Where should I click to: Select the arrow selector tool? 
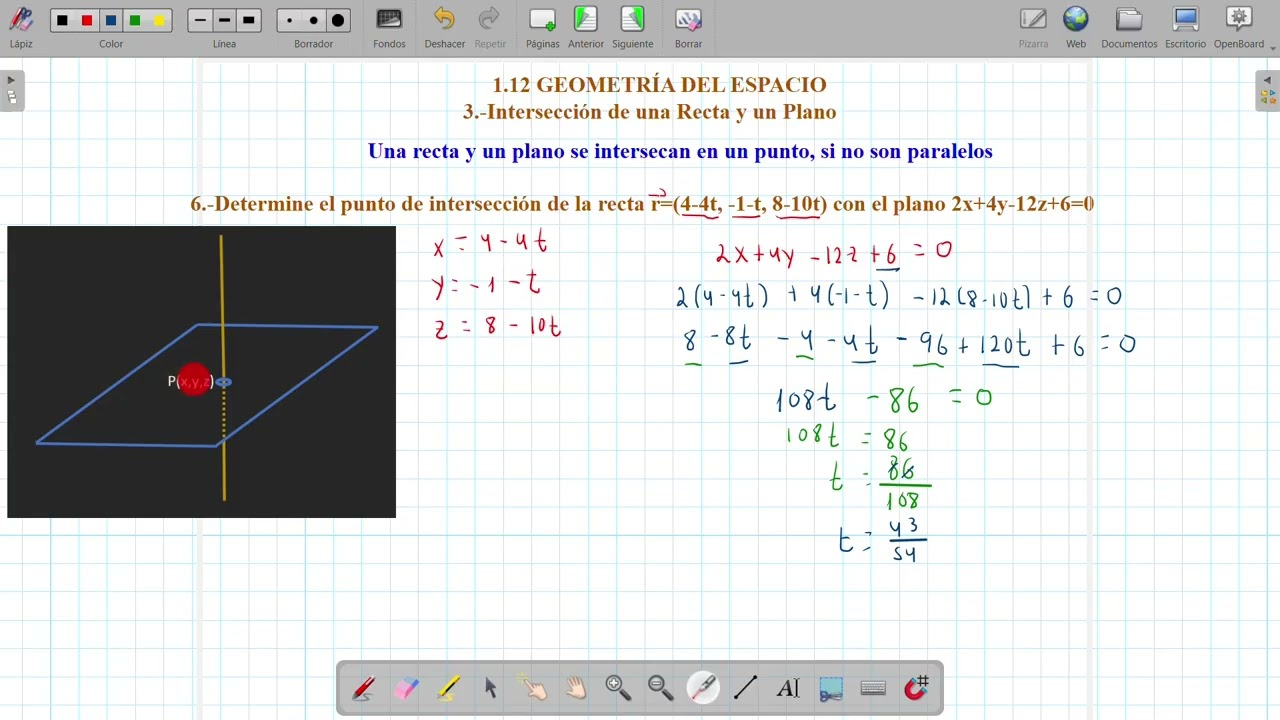pos(491,688)
